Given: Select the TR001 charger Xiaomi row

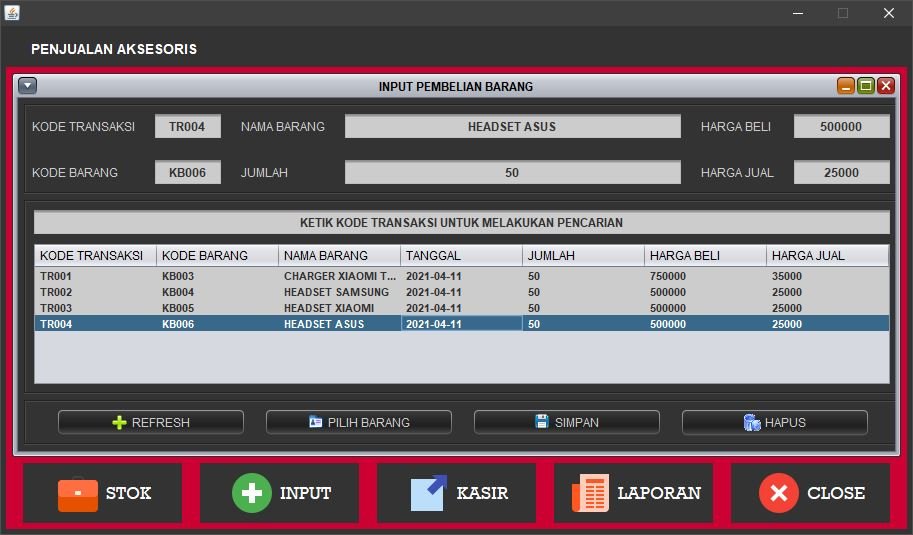Looking at the screenshot, I should 340,276.
